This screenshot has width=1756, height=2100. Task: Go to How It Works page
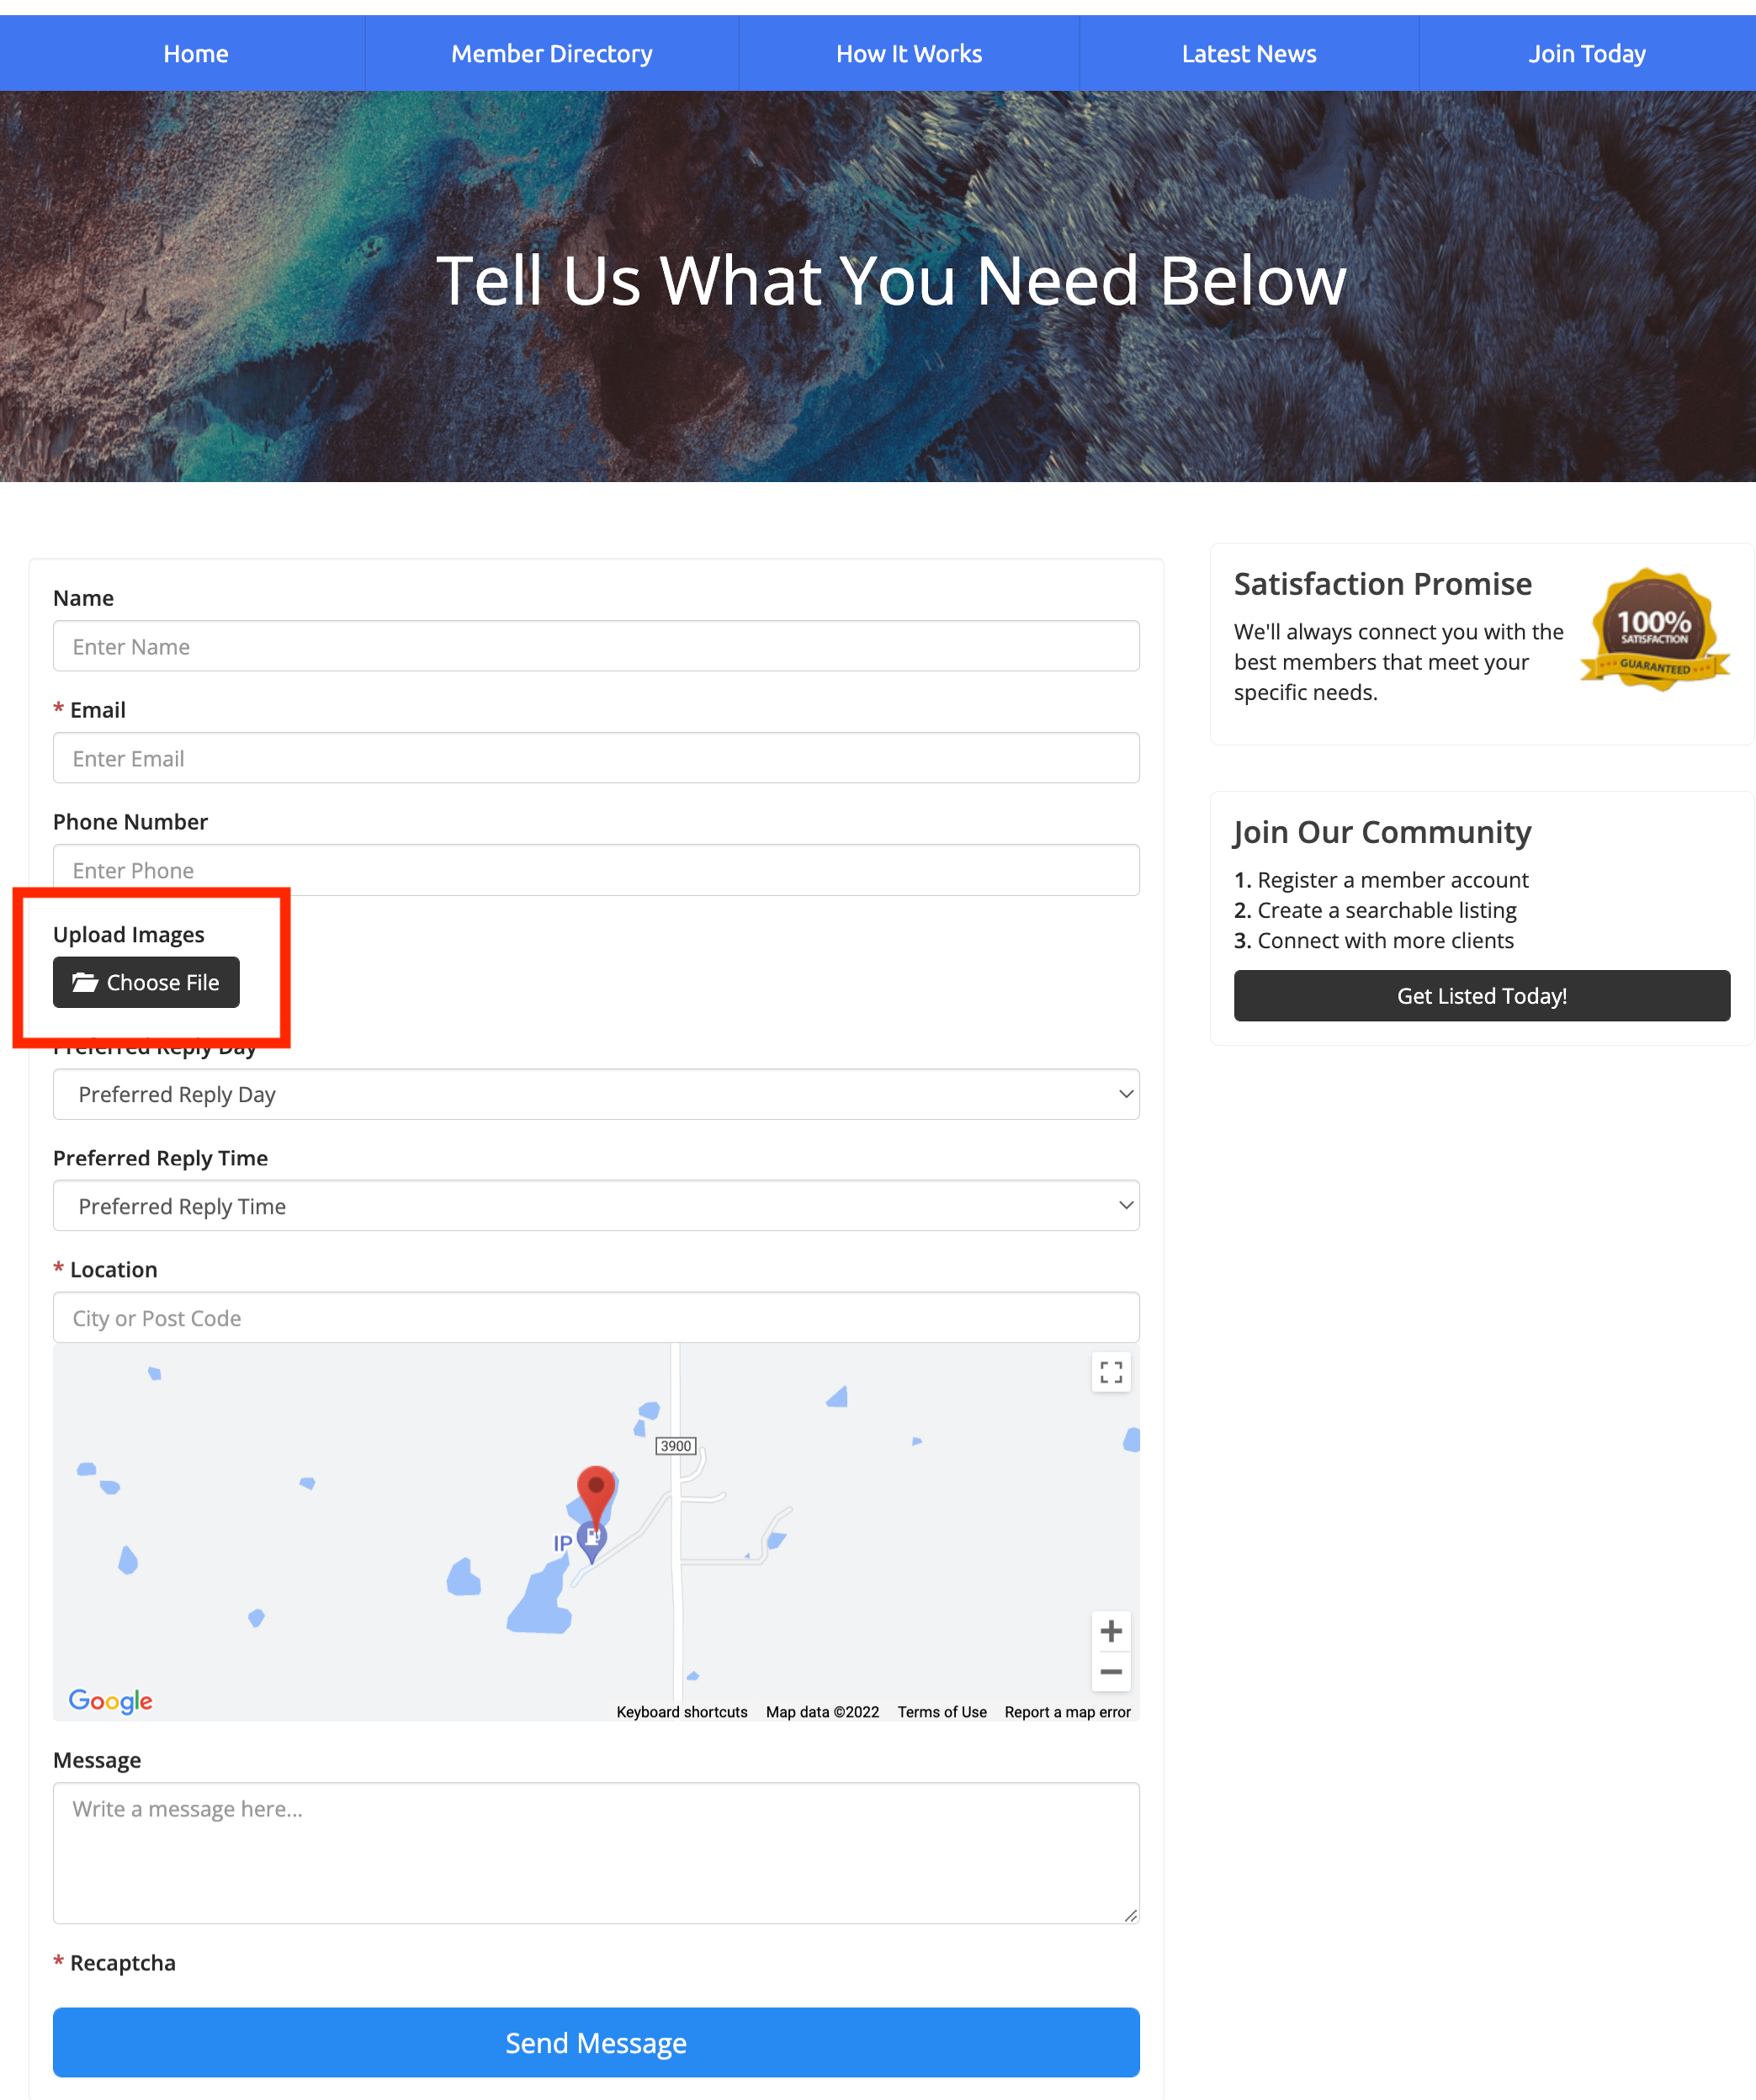coord(908,54)
